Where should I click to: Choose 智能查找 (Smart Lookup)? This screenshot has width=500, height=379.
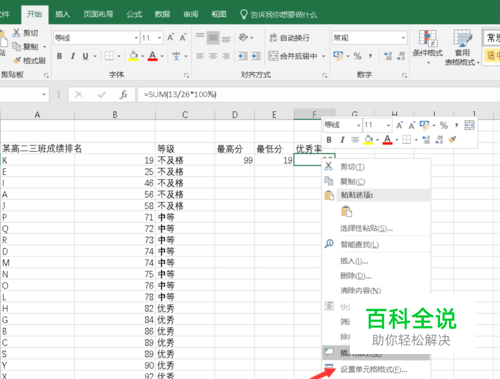(376, 244)
